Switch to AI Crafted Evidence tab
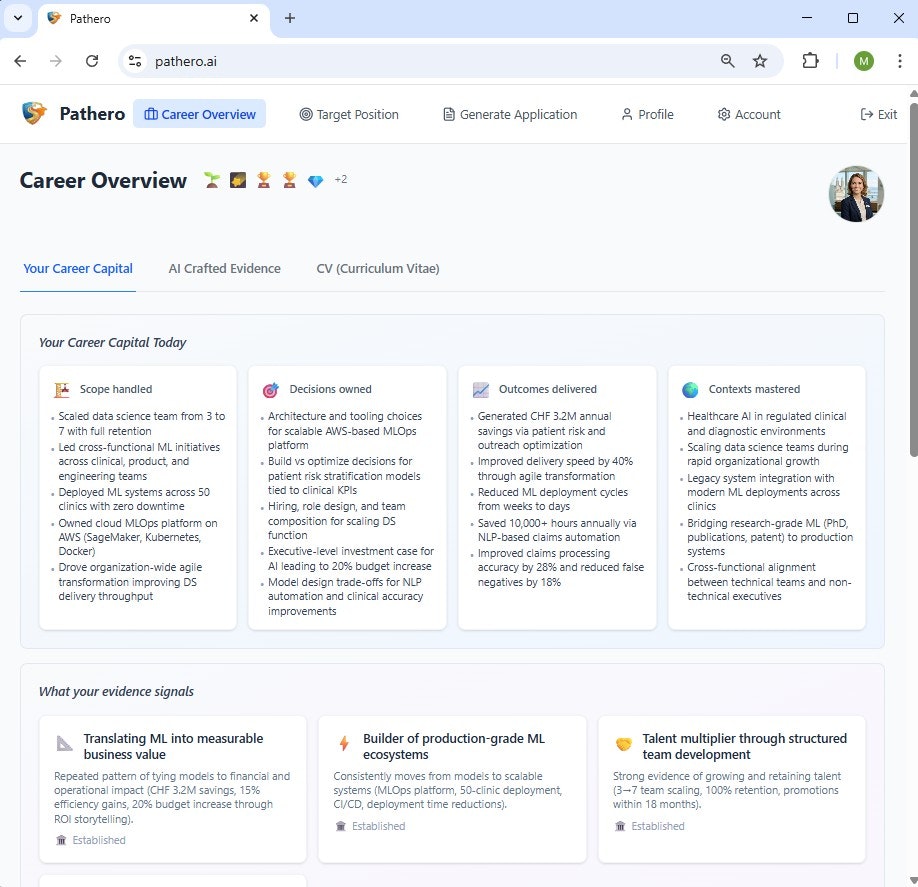The width and height of the screenshot is (918, 887). coord(224,269)
